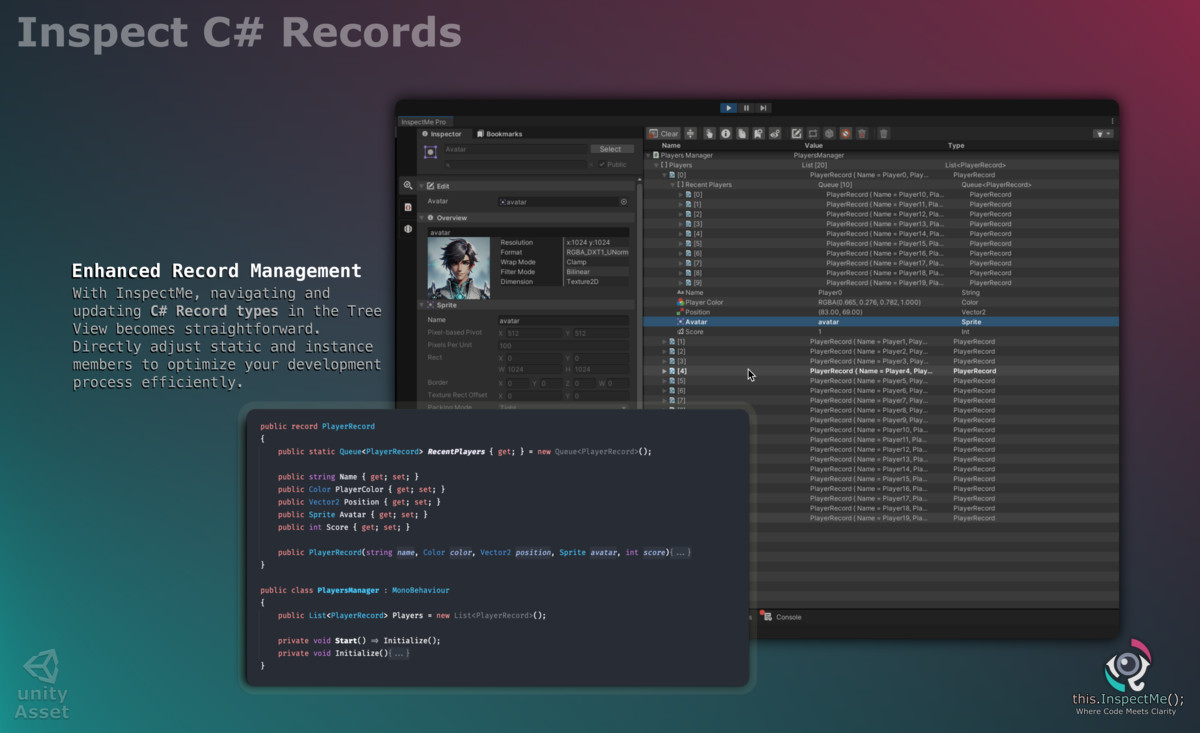Click the Bilinear filter mode value
Viewport: 1200px width, 733px height.
click(598, 272)
